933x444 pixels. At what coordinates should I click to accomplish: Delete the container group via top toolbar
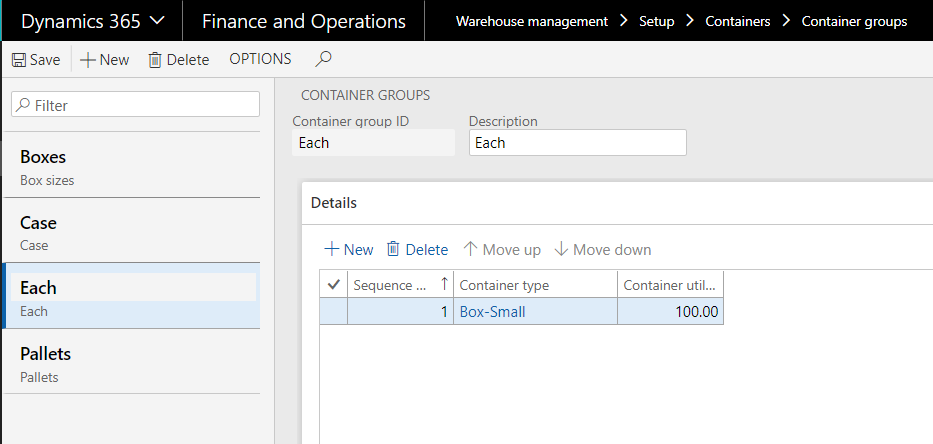pyautogui.click(x=179, y=60)
